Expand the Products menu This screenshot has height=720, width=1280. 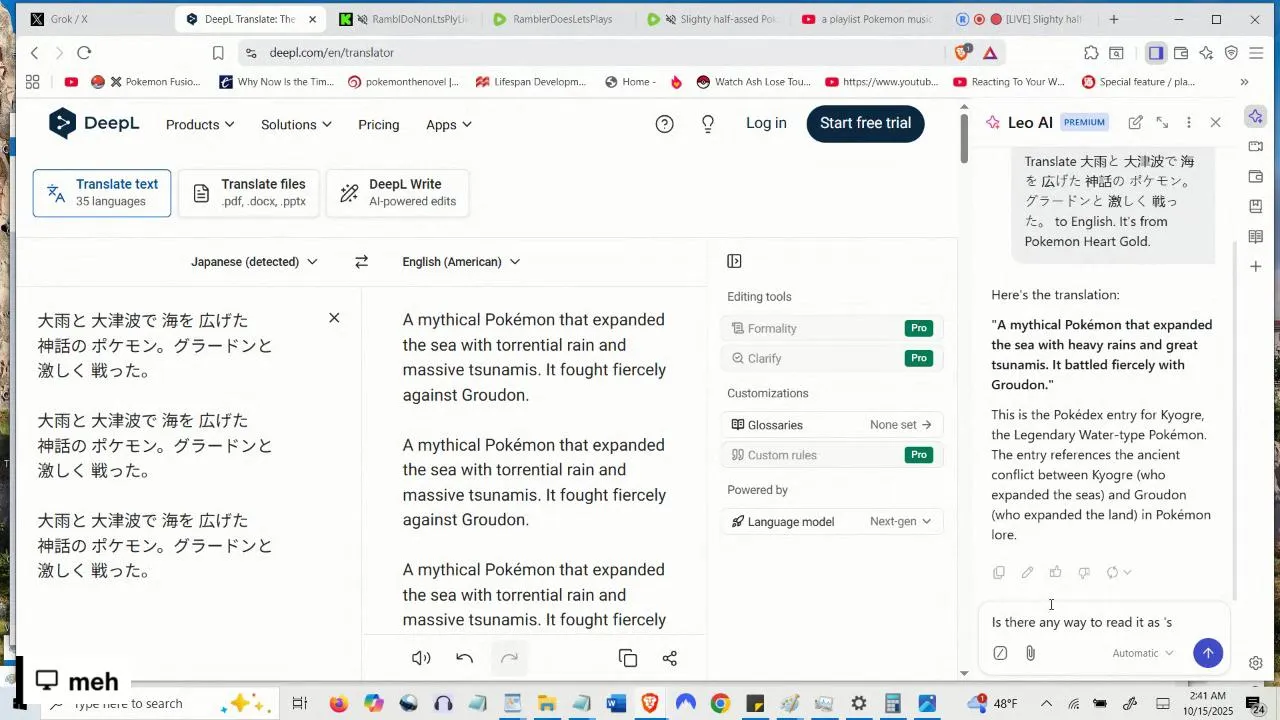200,124
